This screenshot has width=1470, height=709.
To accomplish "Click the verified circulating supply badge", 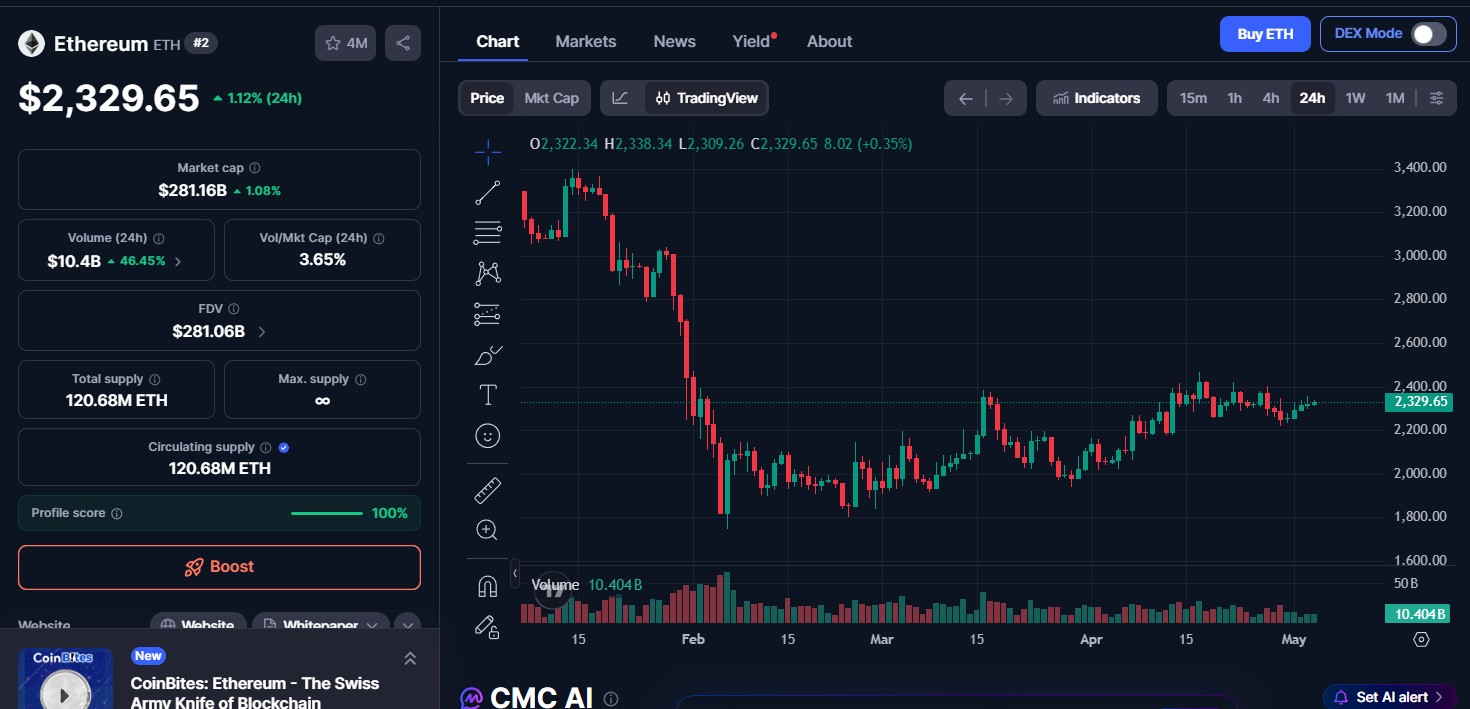I will coord(284,447).
